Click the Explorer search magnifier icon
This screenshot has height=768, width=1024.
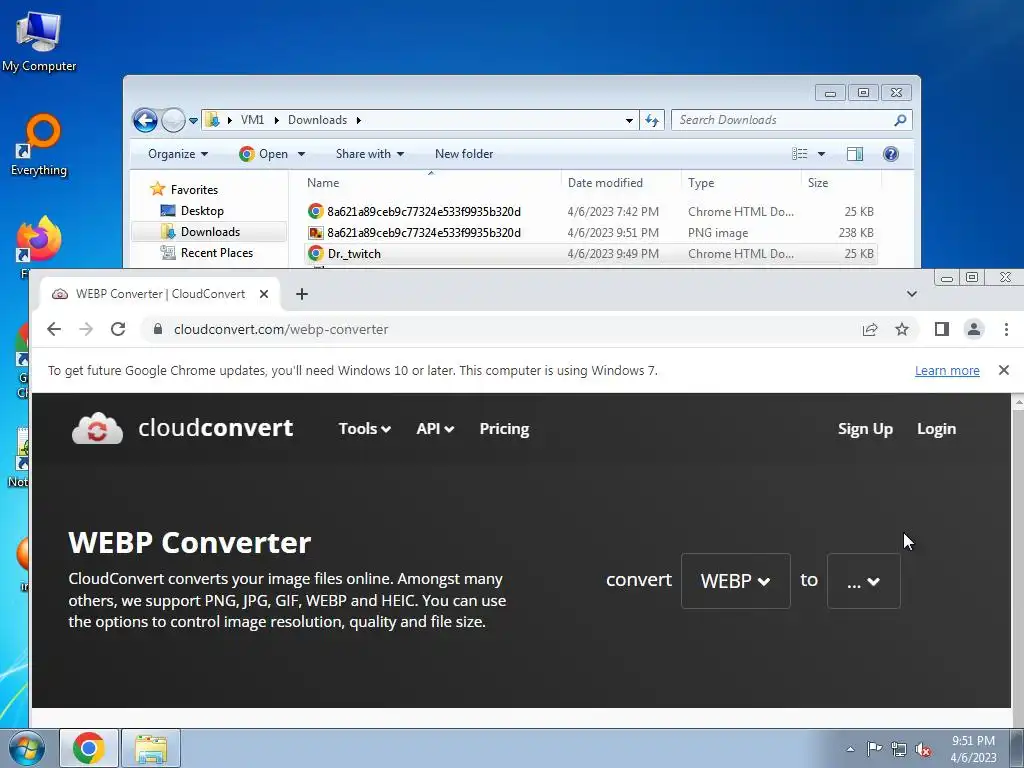[x=900, y=120]
